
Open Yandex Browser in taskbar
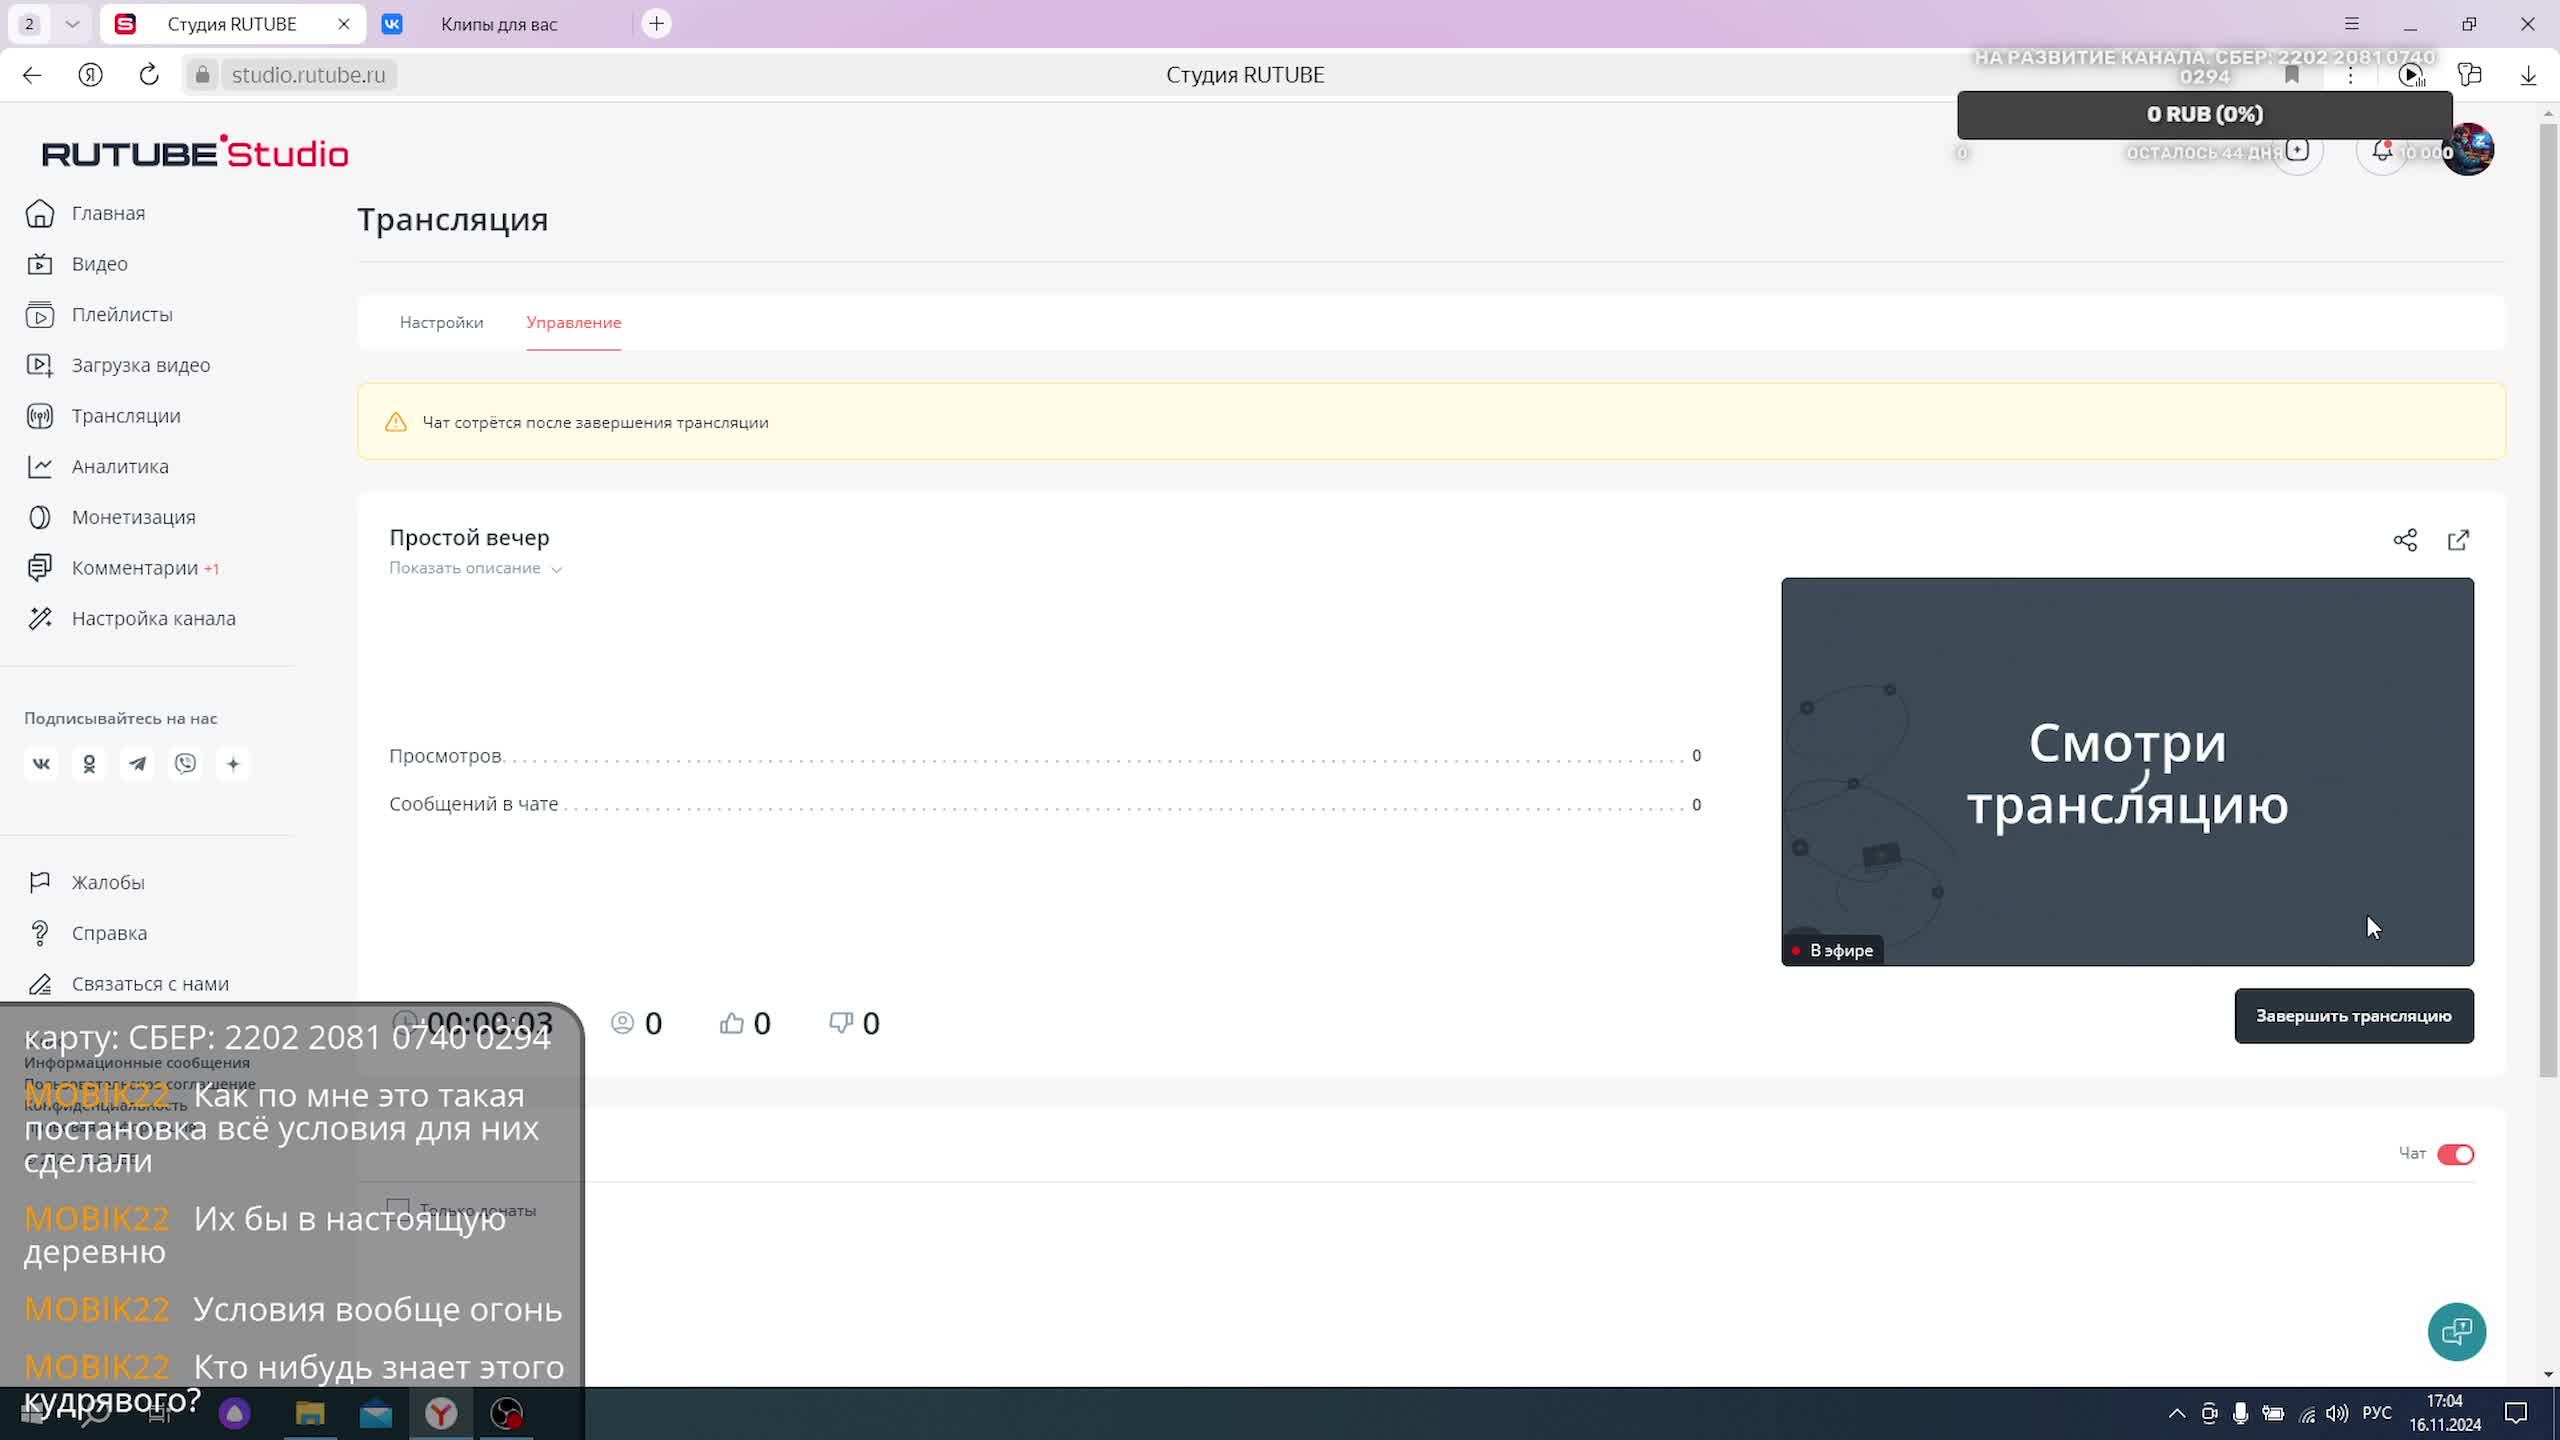click(441, 1413)
